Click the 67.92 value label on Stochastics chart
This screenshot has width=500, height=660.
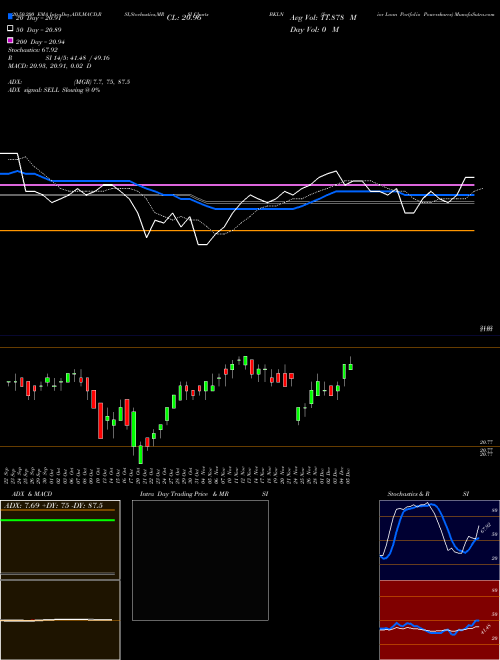[486, 528]
